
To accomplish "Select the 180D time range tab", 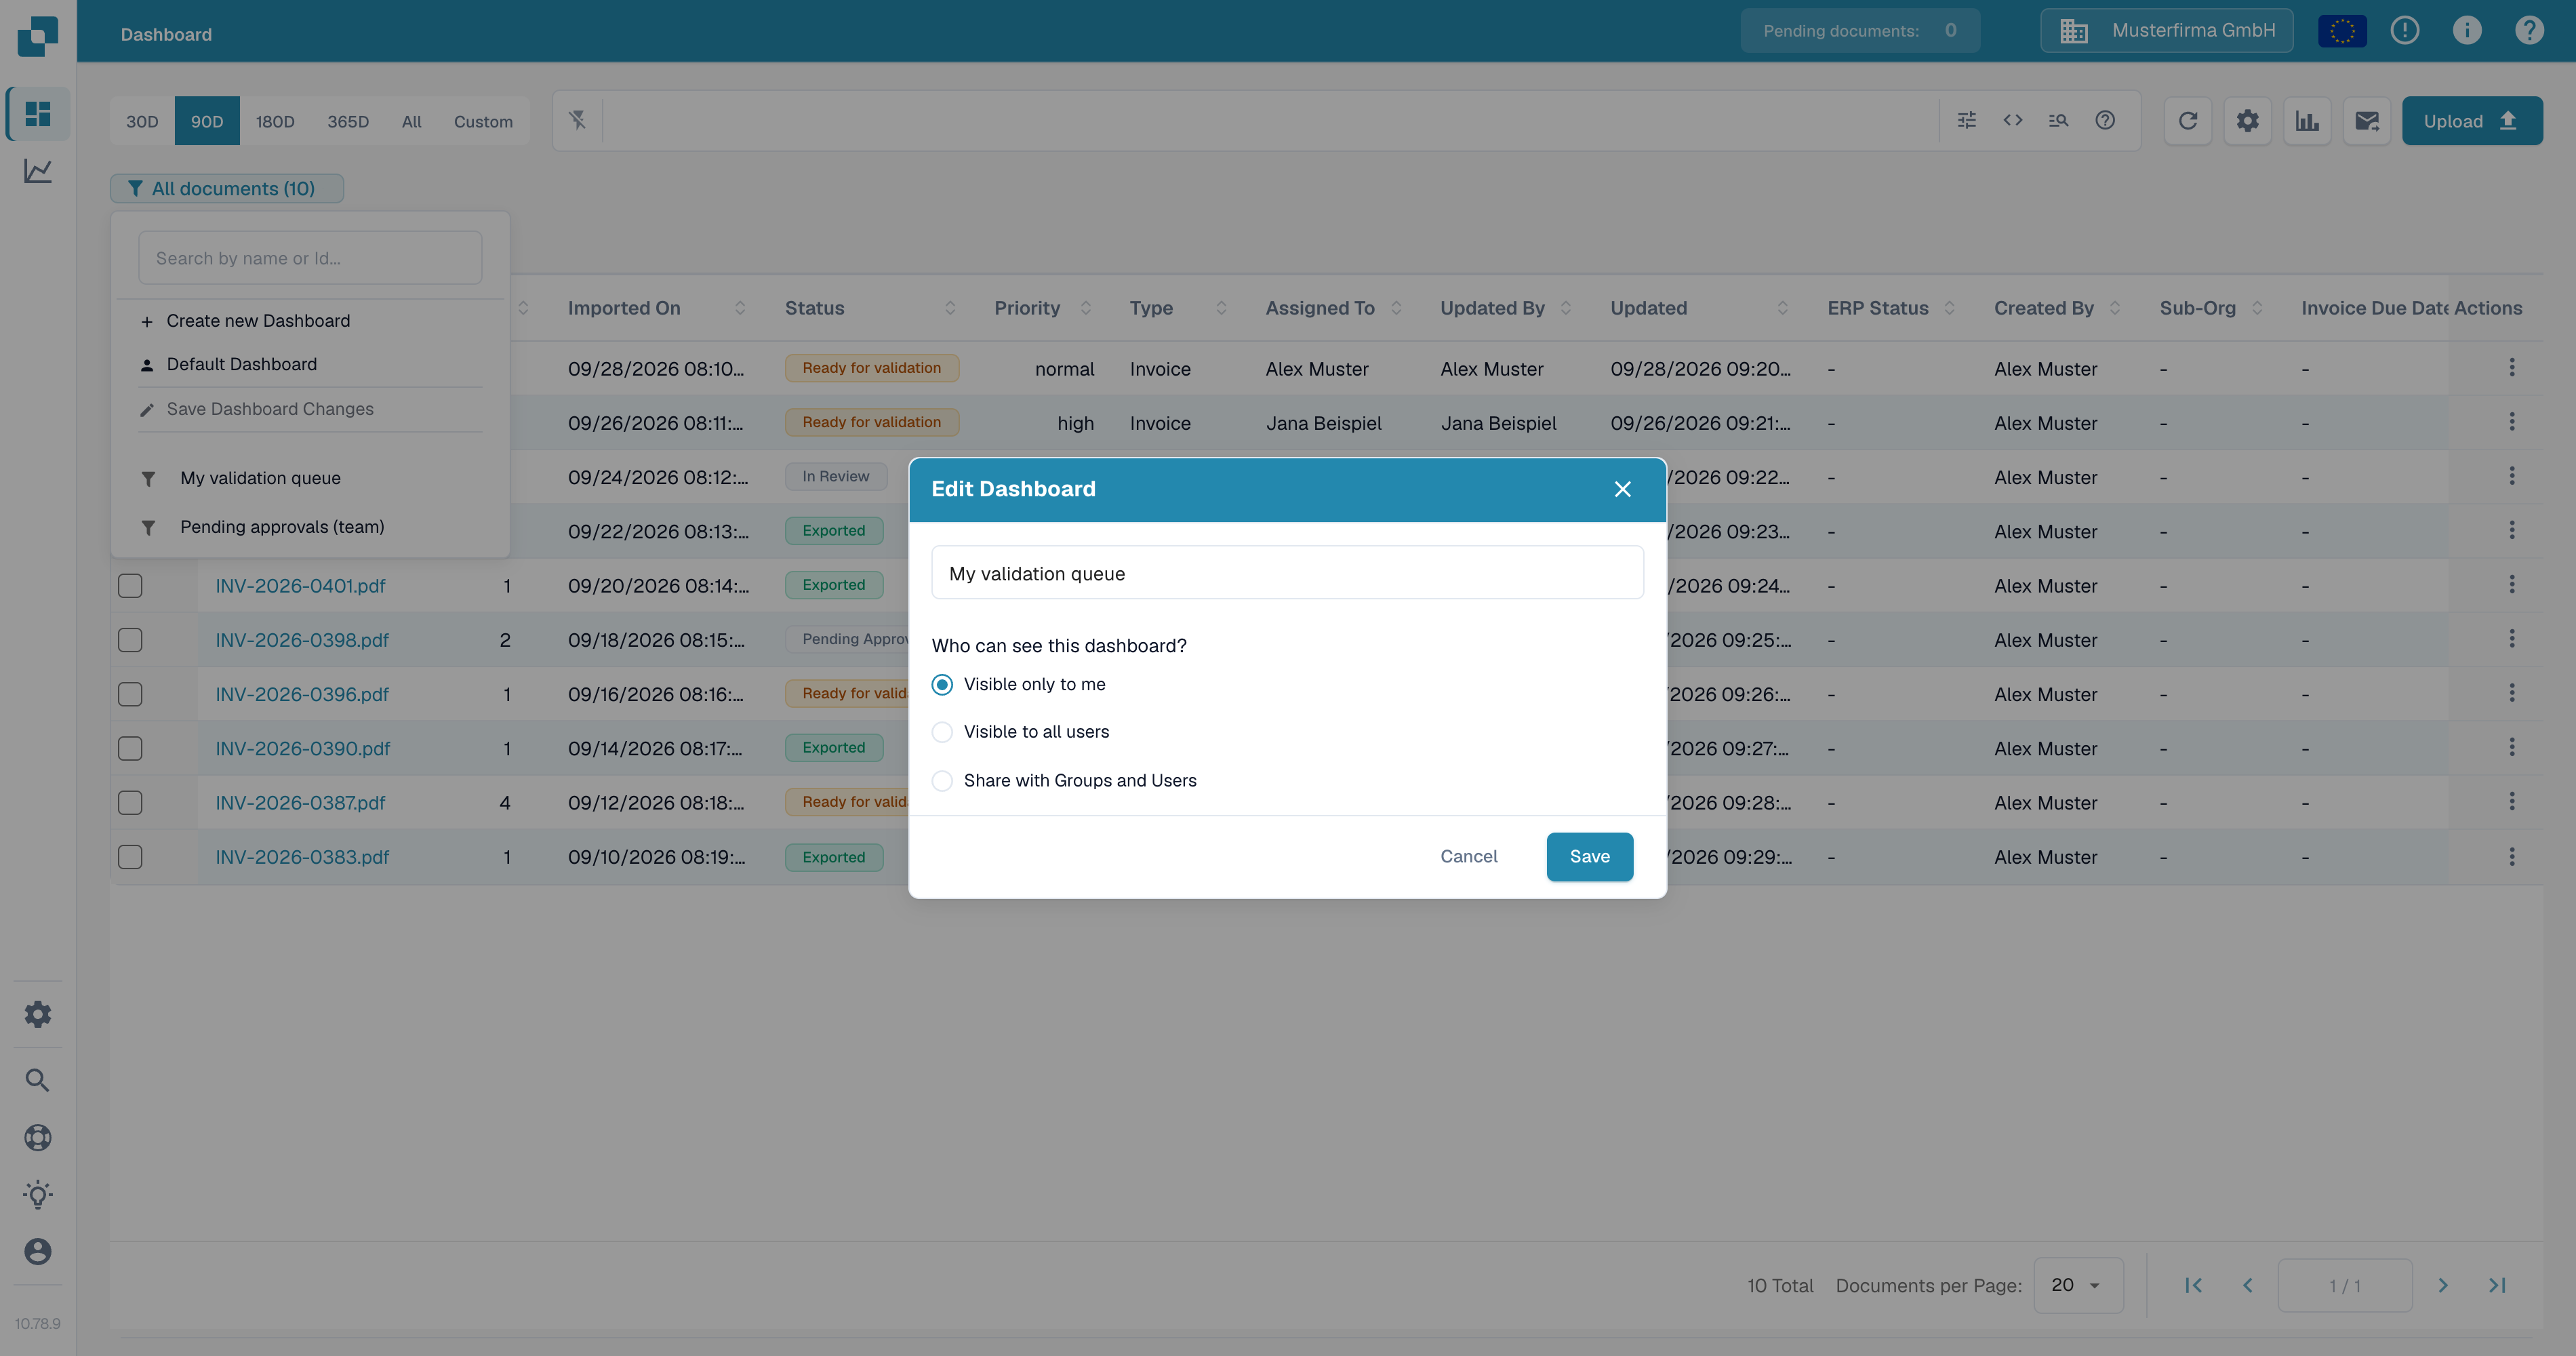I will click(275, 121).
